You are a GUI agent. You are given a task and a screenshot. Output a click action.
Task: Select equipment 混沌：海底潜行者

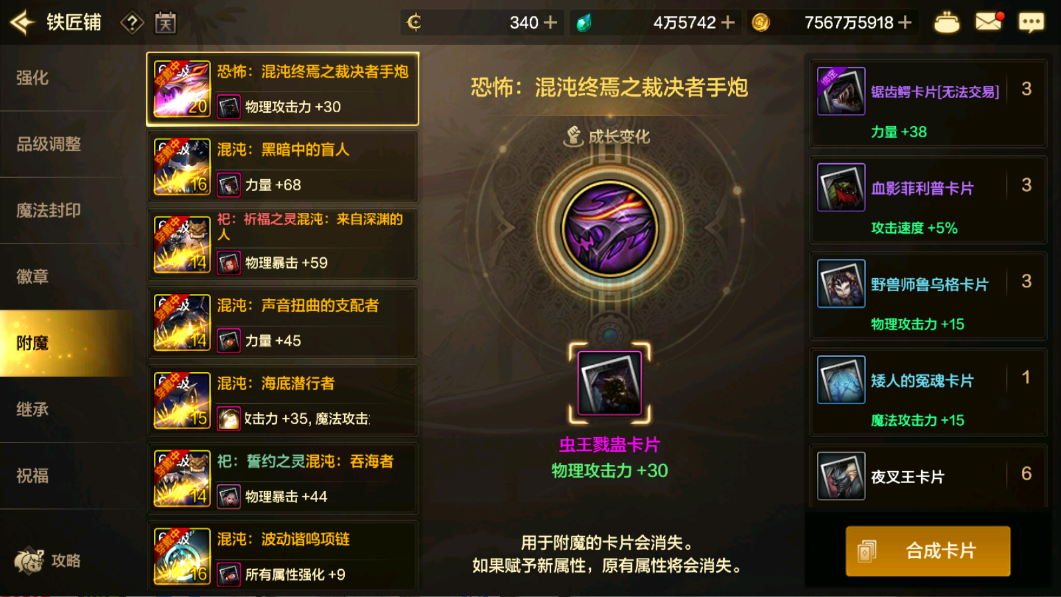click(283, 401)
